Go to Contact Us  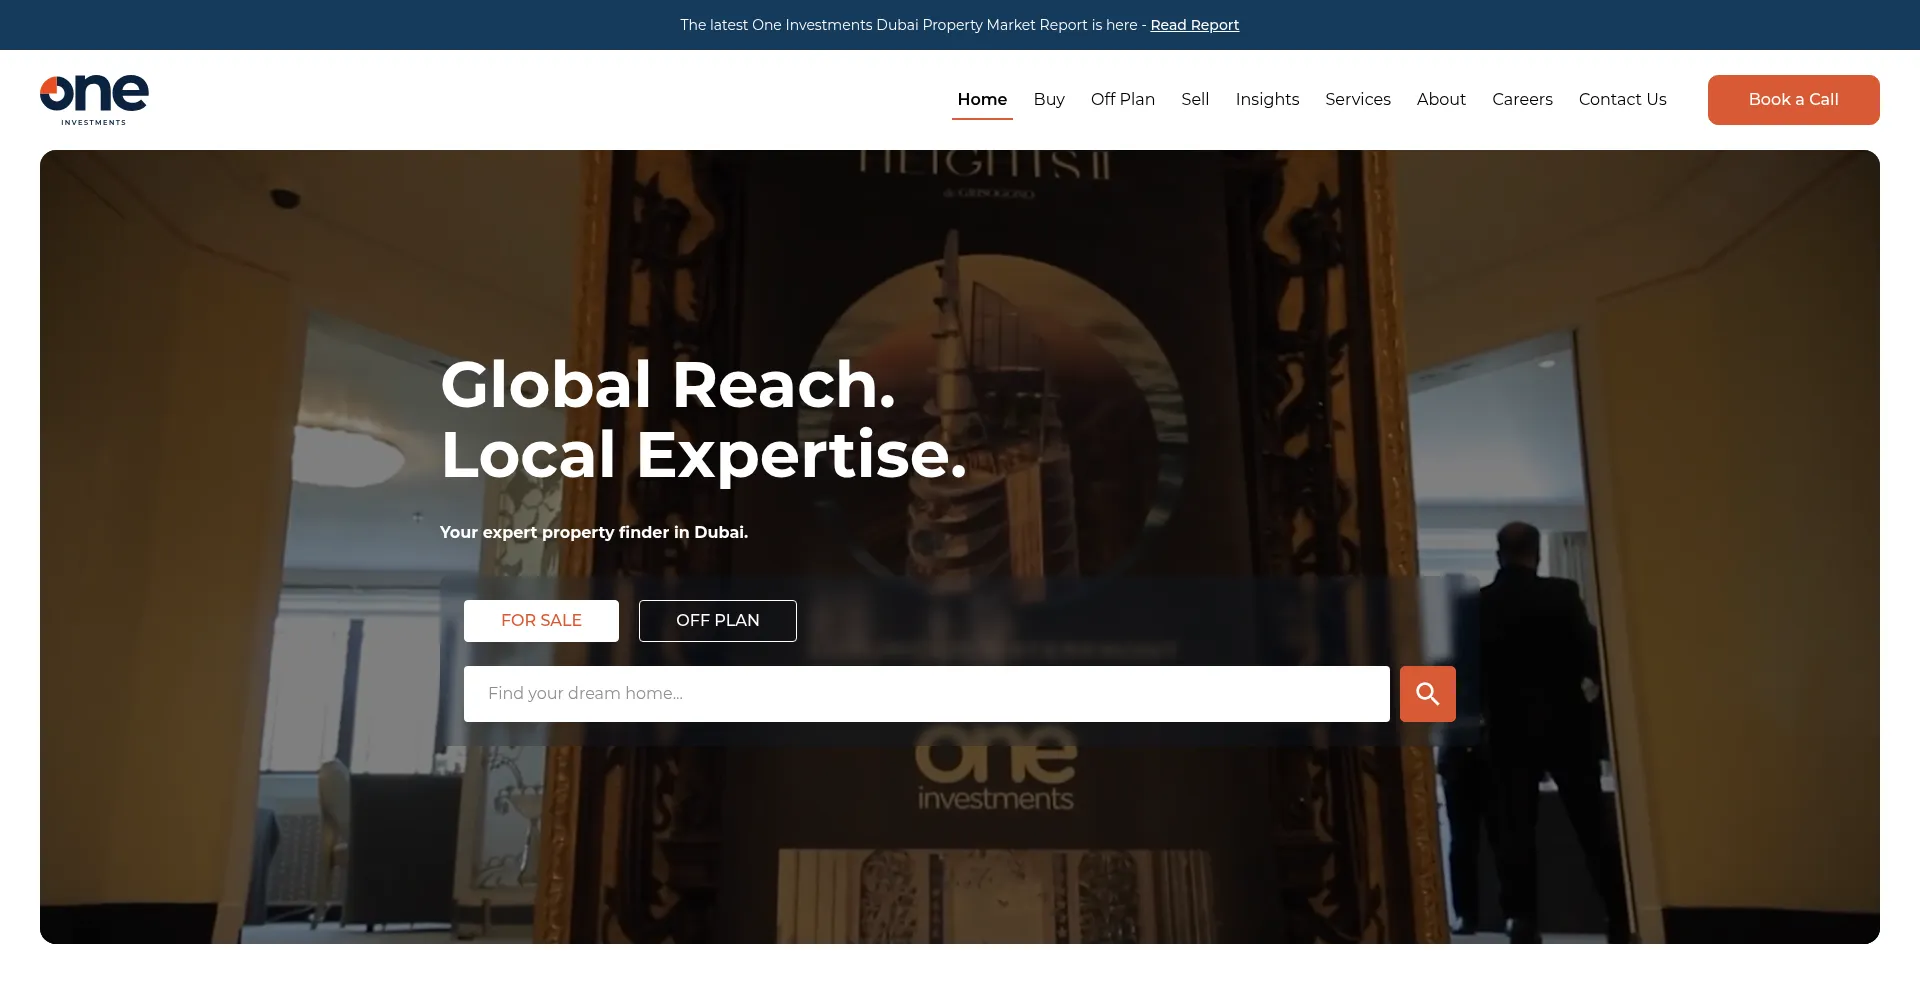point(1622,99)
